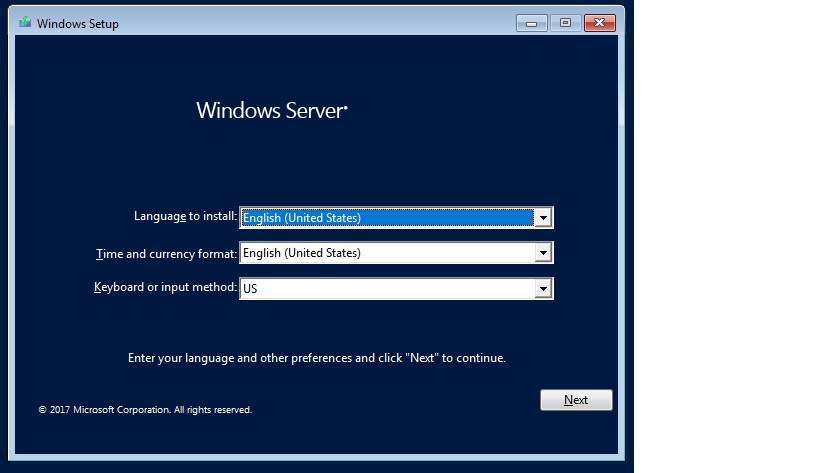Expand the Time and currency format arrow
Viewport: 819px width, 473px height.
(x=543, y=253)
